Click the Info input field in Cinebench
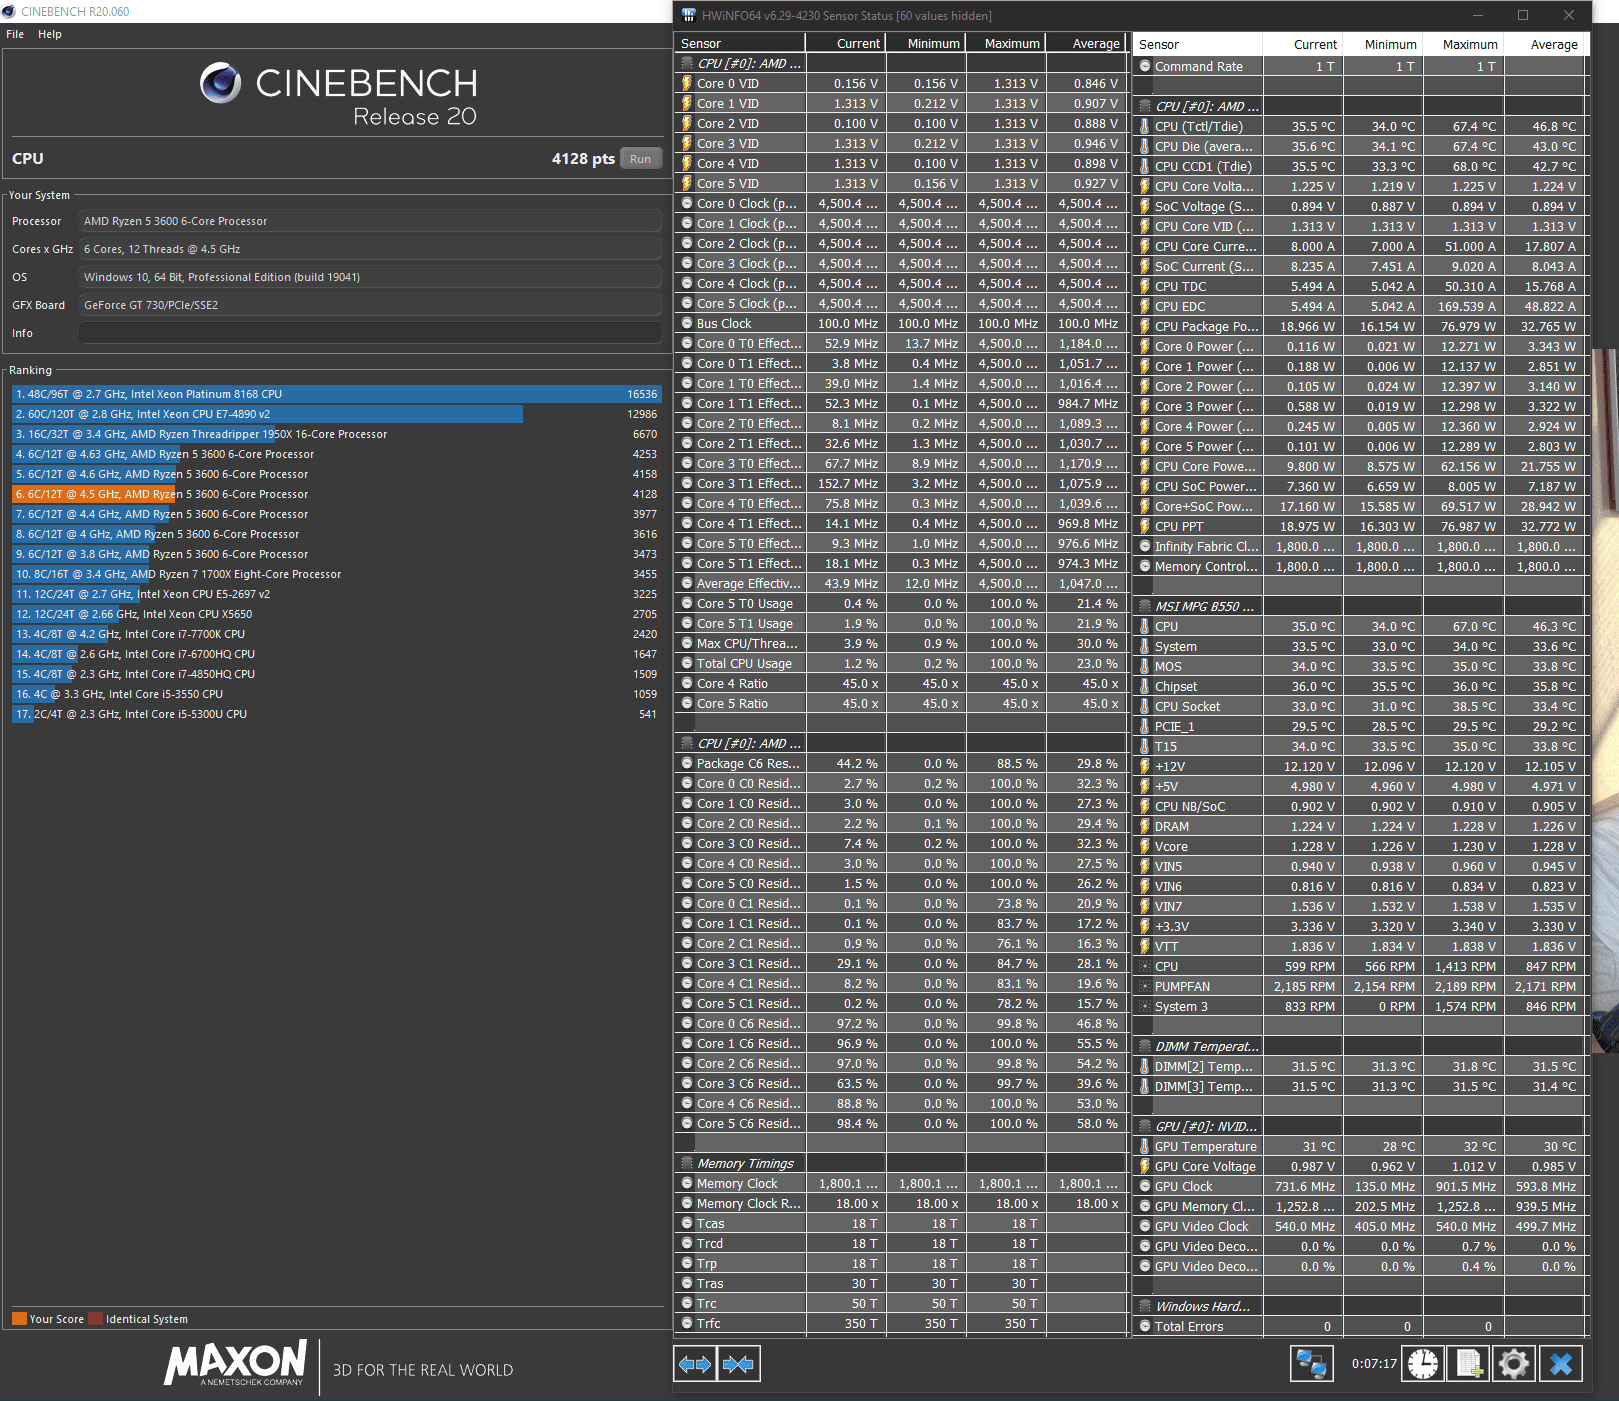 click(369, 333)
